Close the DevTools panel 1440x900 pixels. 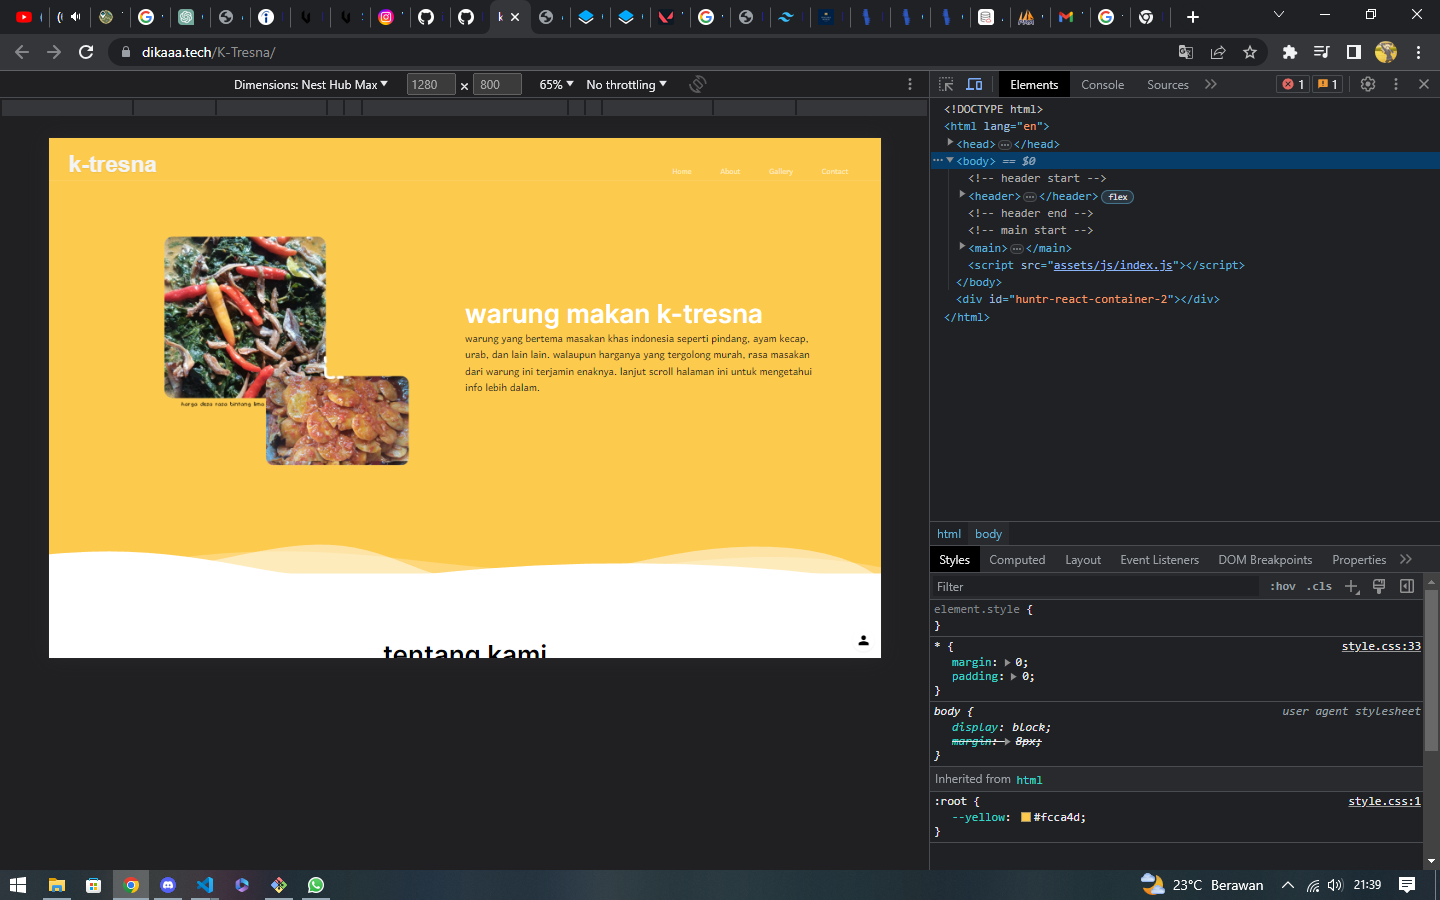[x=1424, y=85]
